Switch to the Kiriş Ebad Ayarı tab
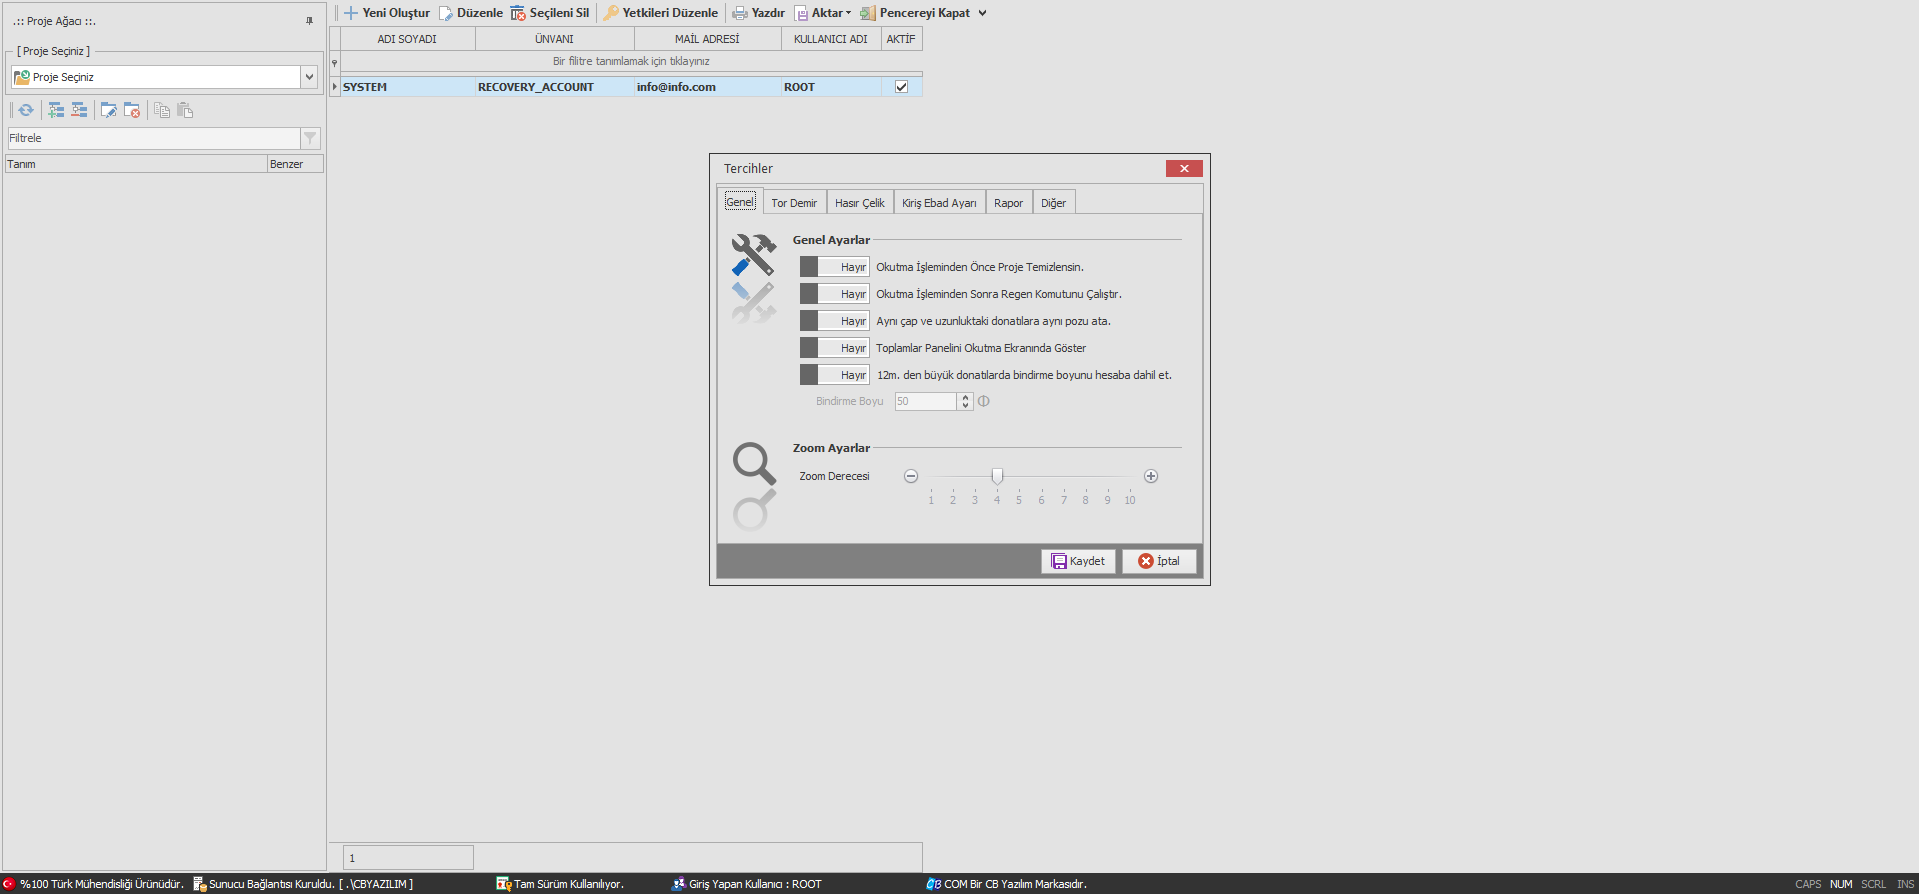Image resolution: width=1919 pixels, height=894 pixels. click(939, 203)
